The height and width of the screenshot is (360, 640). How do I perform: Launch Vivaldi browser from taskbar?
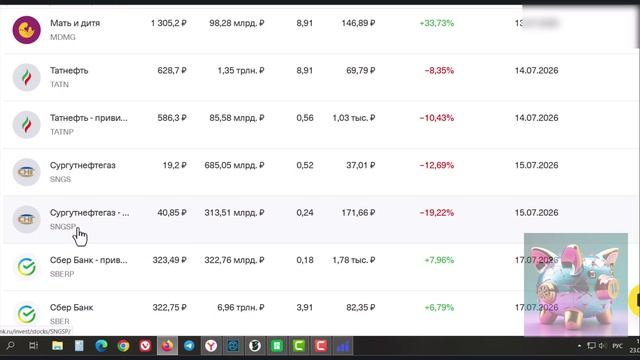click(x=145, y=346)
